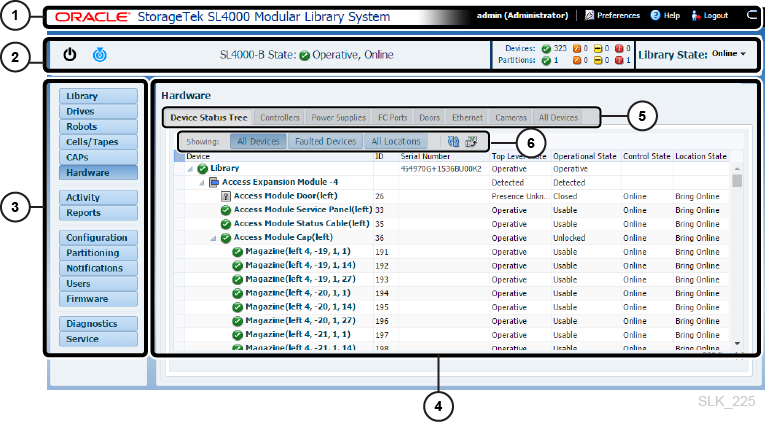The image size is (765, 422).
Task: Click status icon of Magazine(left 4, -20, 1, 1)
Action: (x=238, y=293)
